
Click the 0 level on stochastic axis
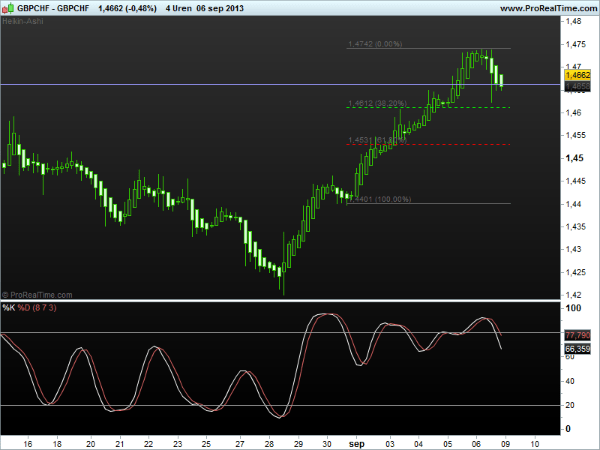pos(568,429)
